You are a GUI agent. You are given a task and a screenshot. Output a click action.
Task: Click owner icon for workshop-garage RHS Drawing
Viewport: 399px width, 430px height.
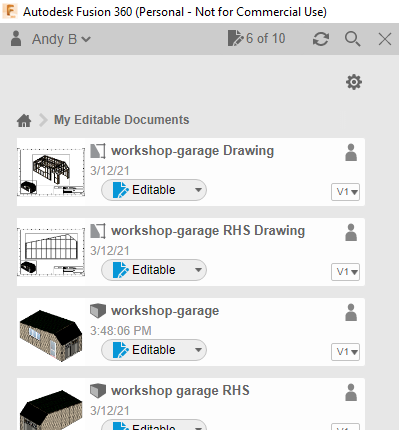351,232
